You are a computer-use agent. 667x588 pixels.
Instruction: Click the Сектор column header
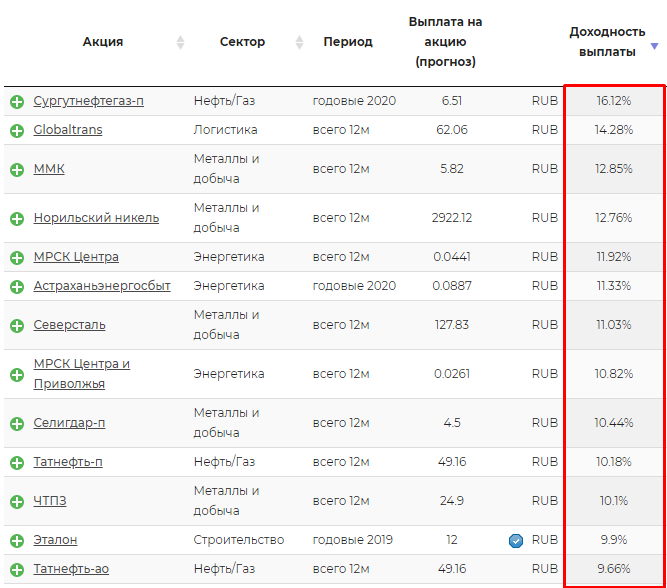click(x=242, y=42)
